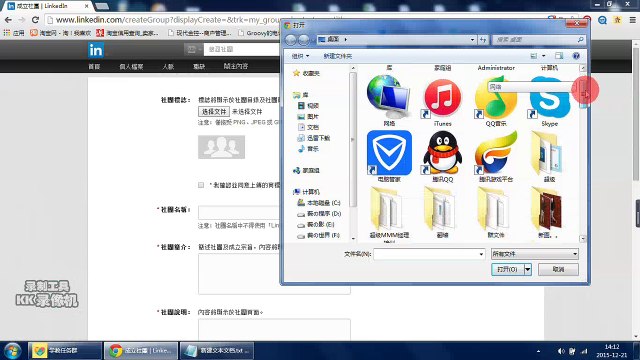Select 图片 pictures library in sidebar
640x360 pixels.
(x=309, y=117)
